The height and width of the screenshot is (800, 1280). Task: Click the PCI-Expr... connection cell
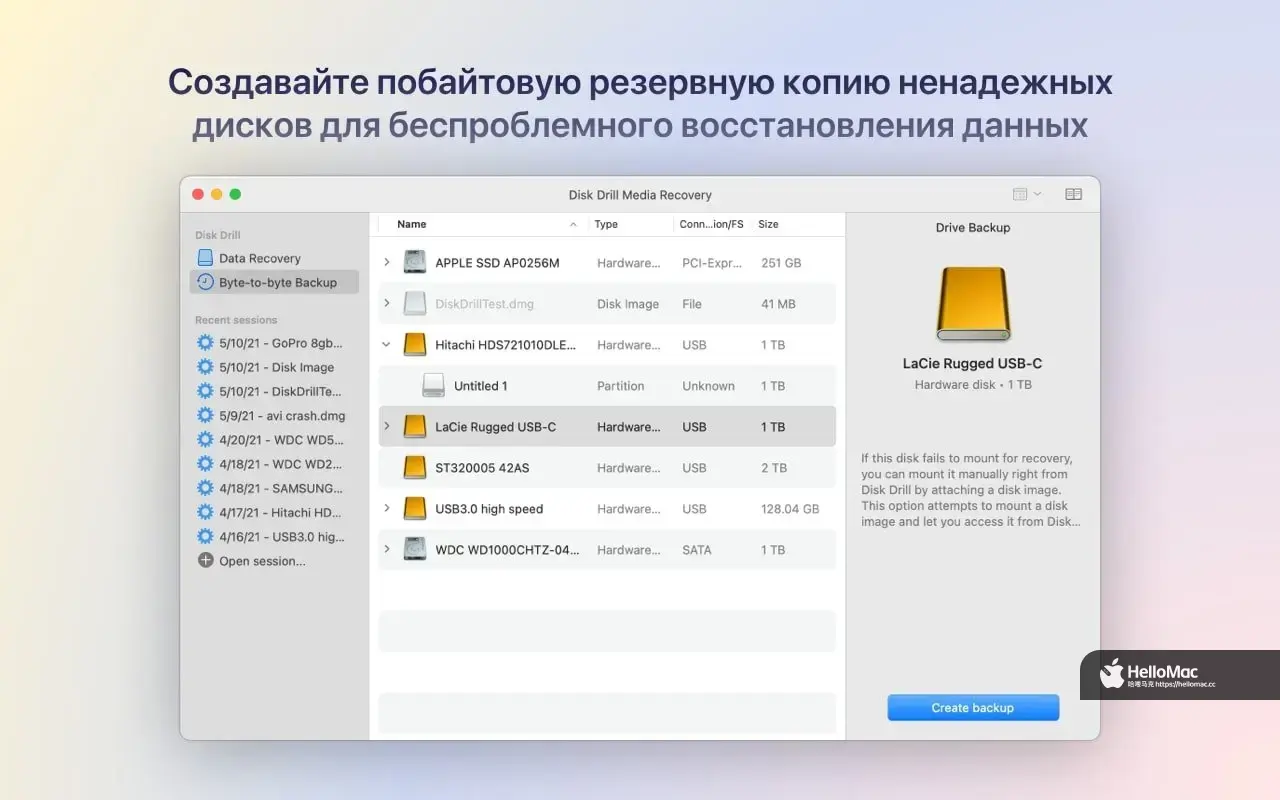[x=710, y=263]
